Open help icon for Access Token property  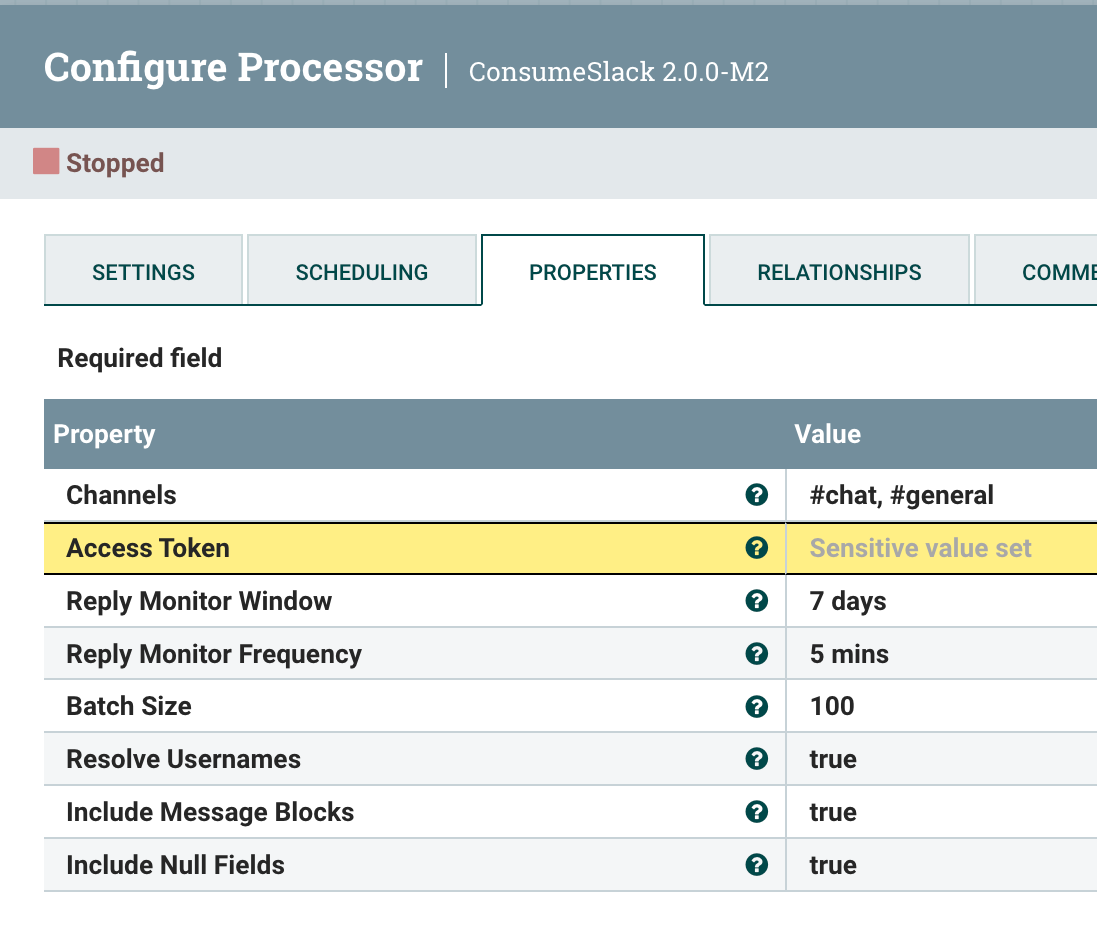click(x=756, y=548)
